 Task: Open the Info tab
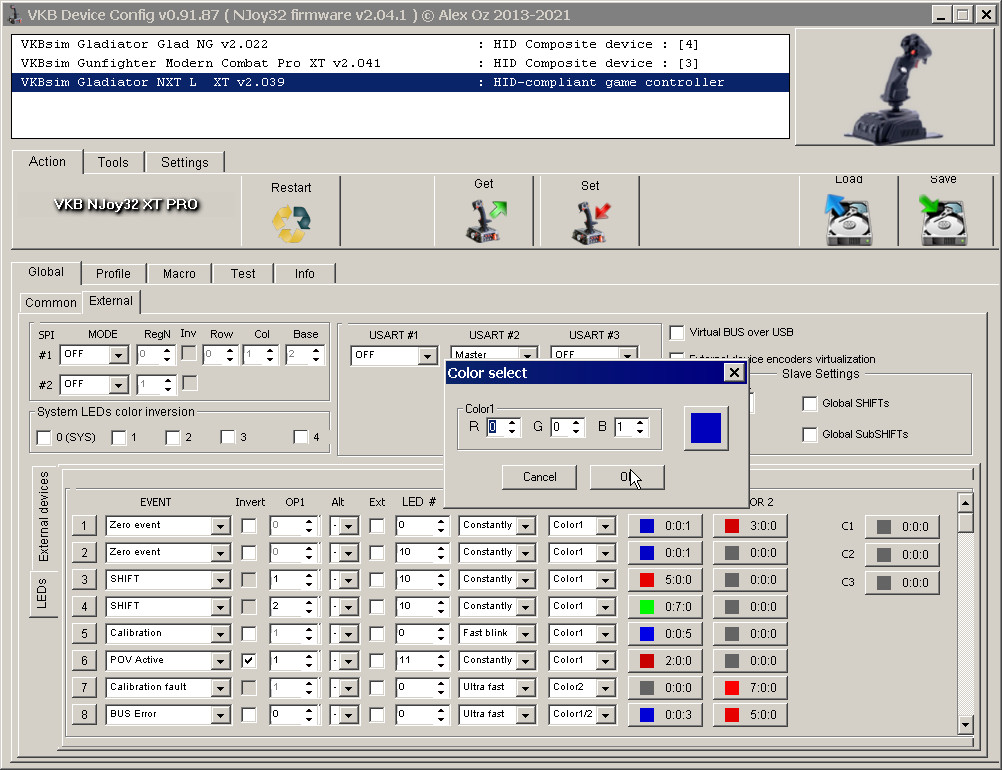click(304, 273)
